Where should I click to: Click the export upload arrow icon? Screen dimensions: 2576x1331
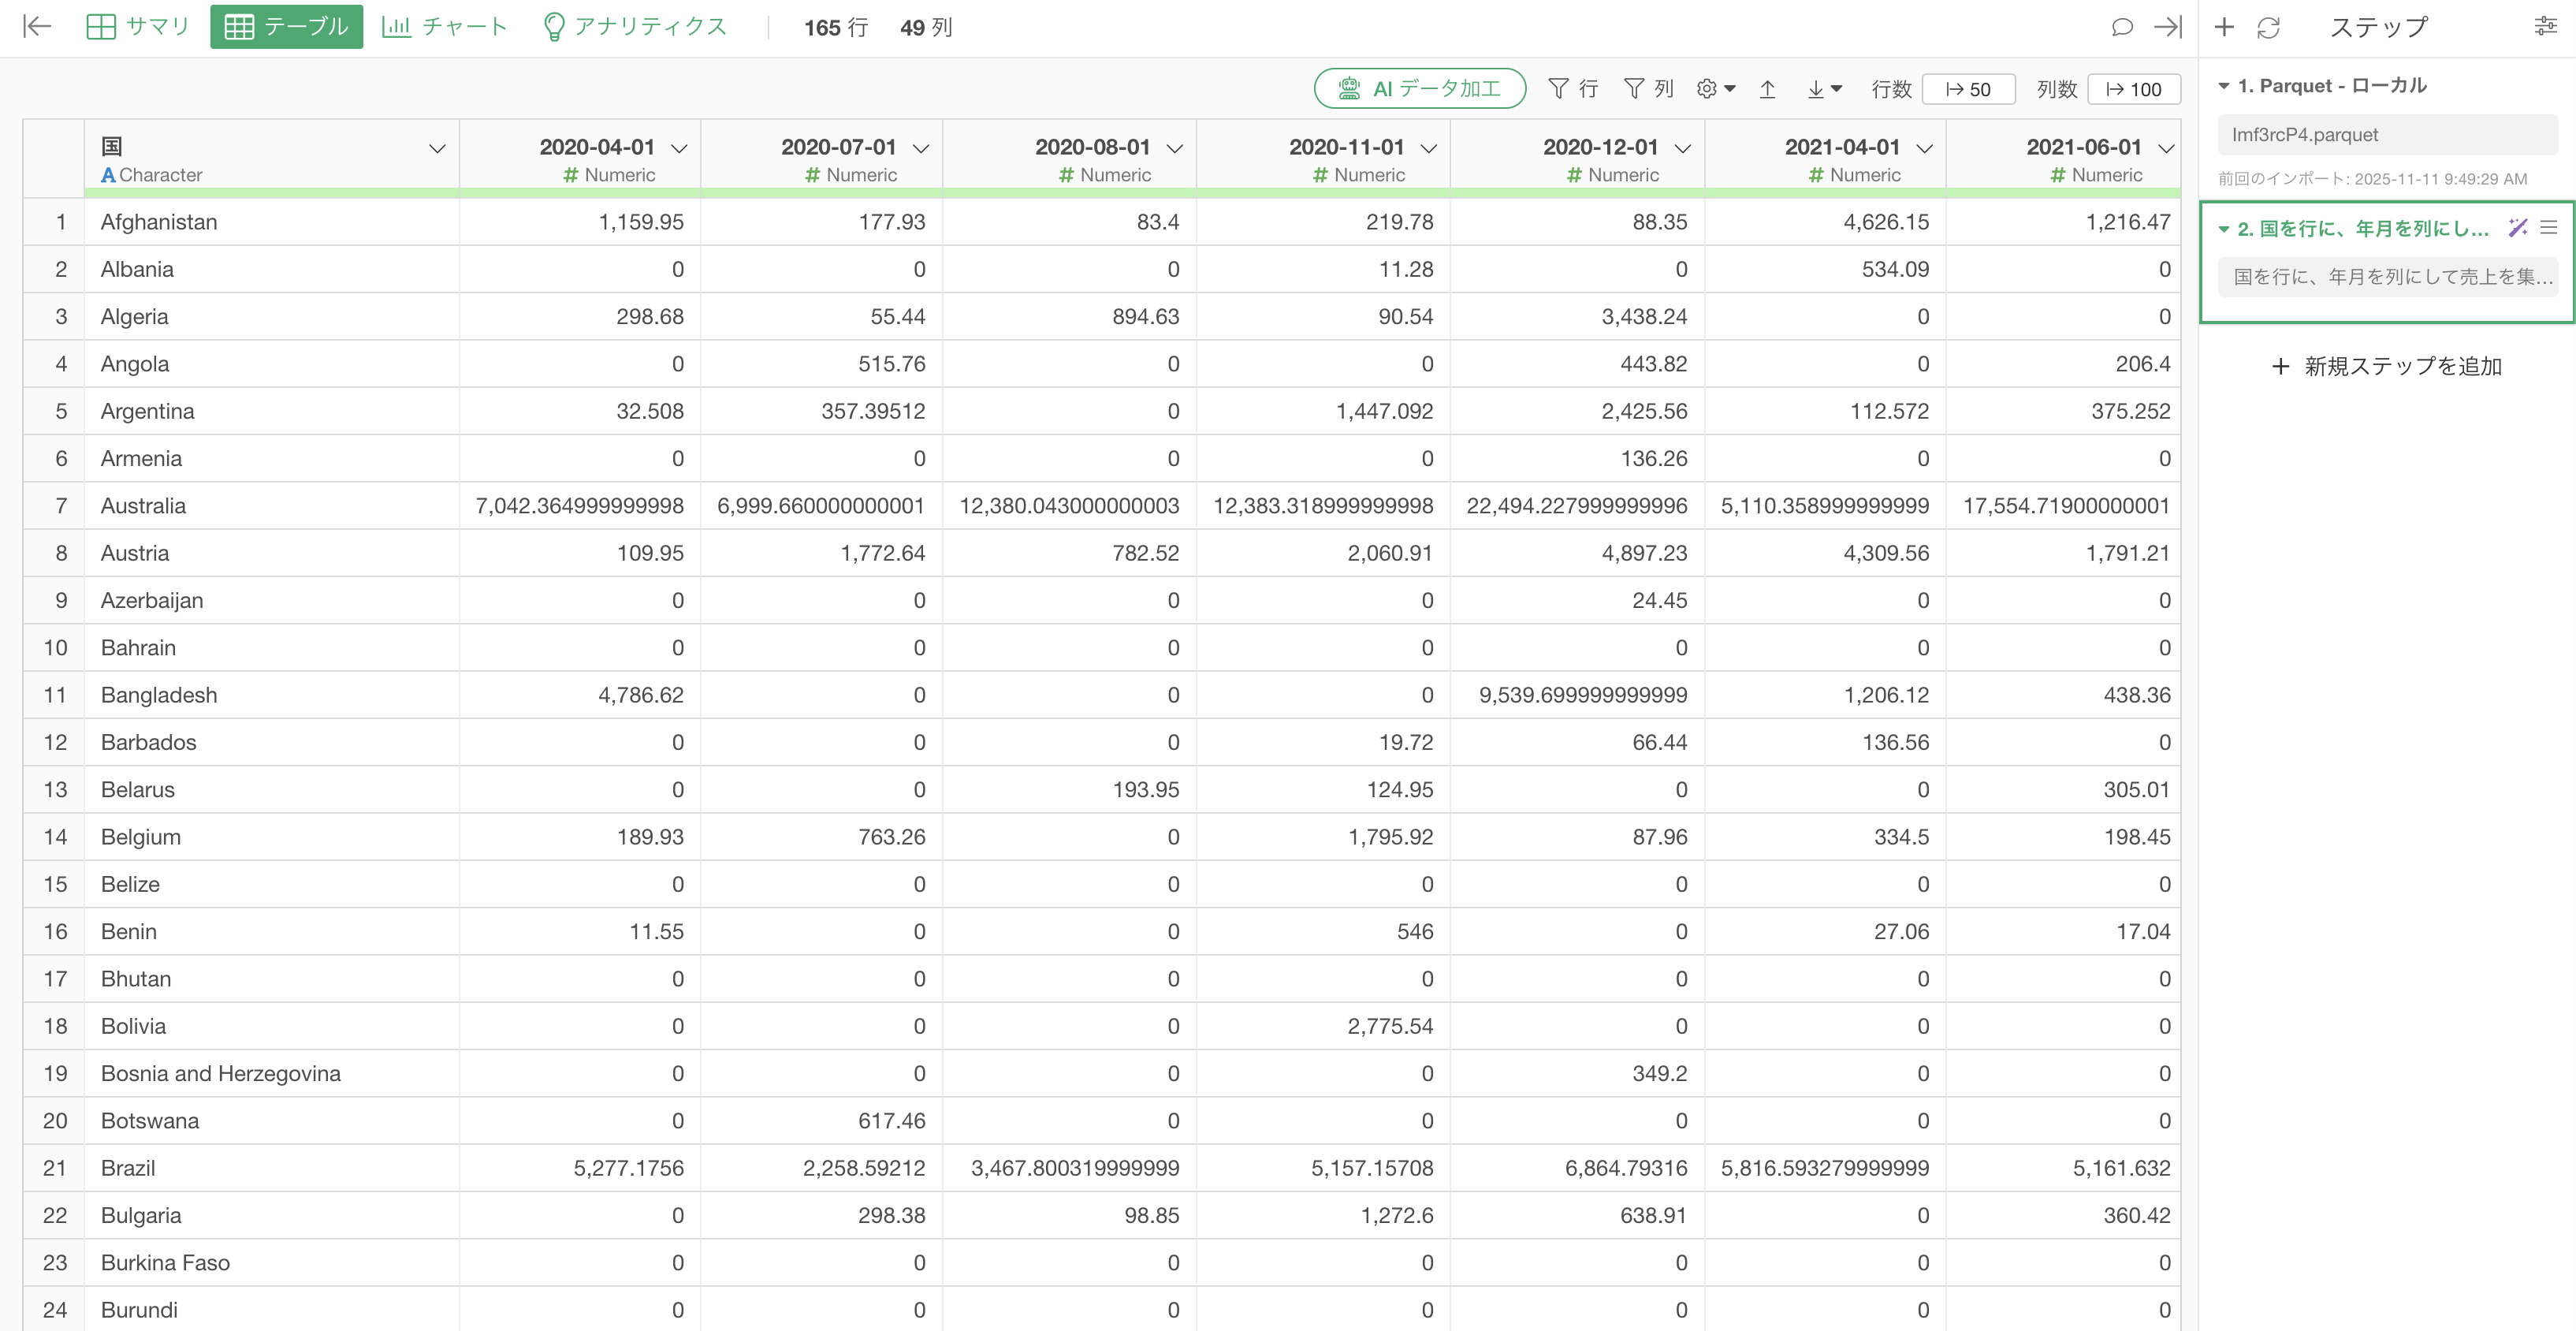1767,89
